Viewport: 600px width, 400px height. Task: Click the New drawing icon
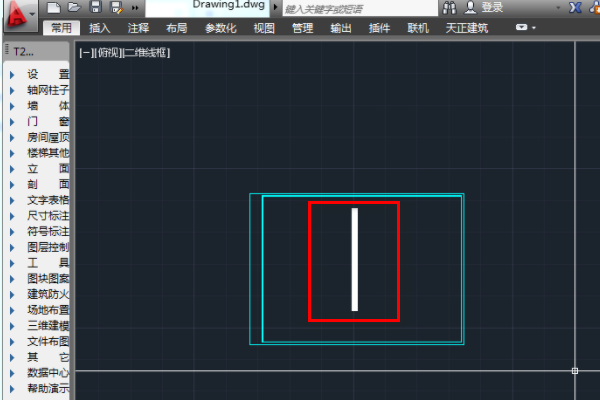54,7
